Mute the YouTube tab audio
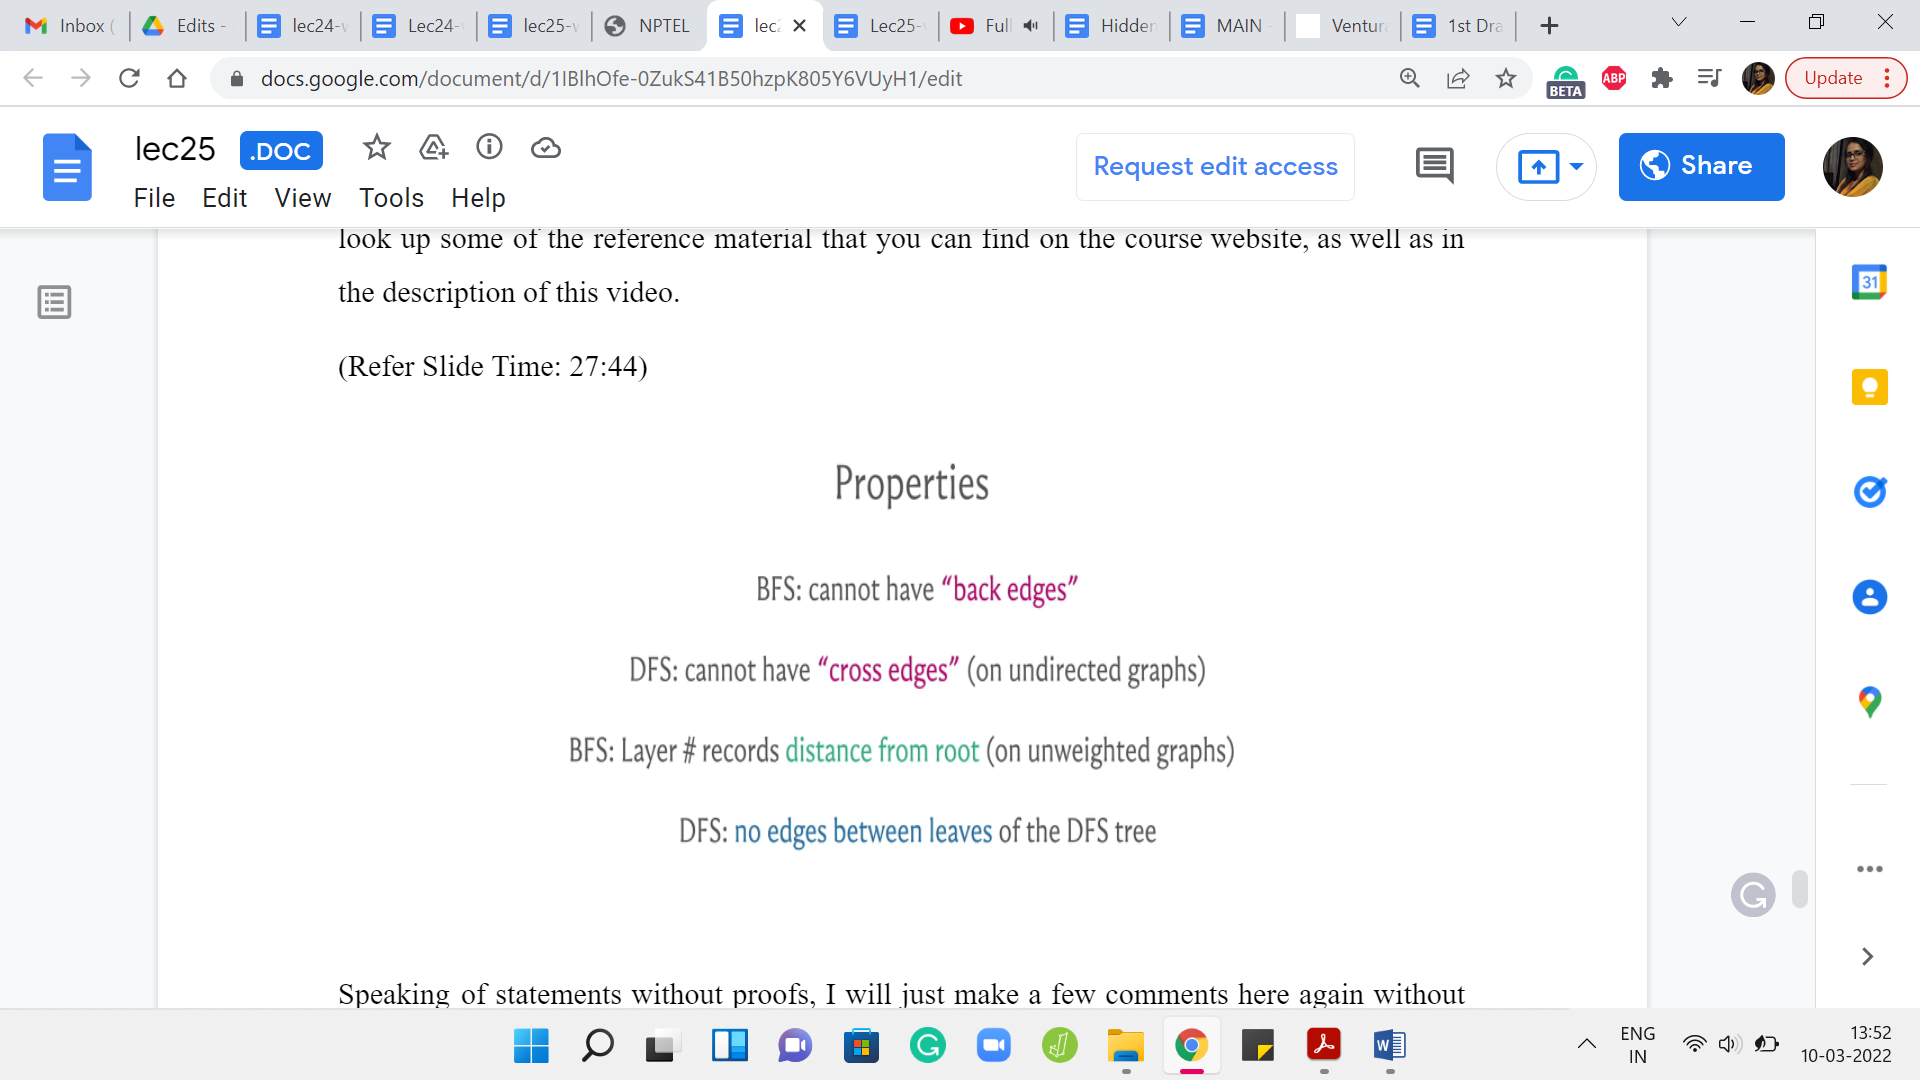The image size is (1920, 1080). click(x=1031, y=26)
